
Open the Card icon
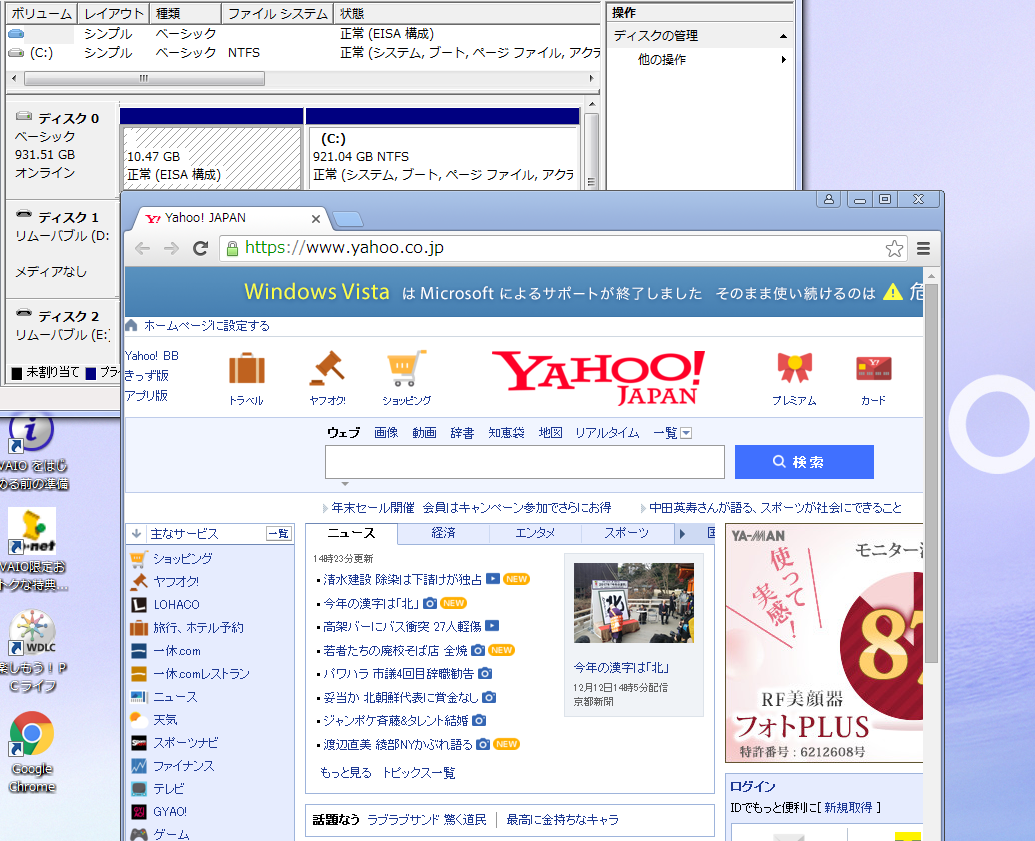coord(873,368)
